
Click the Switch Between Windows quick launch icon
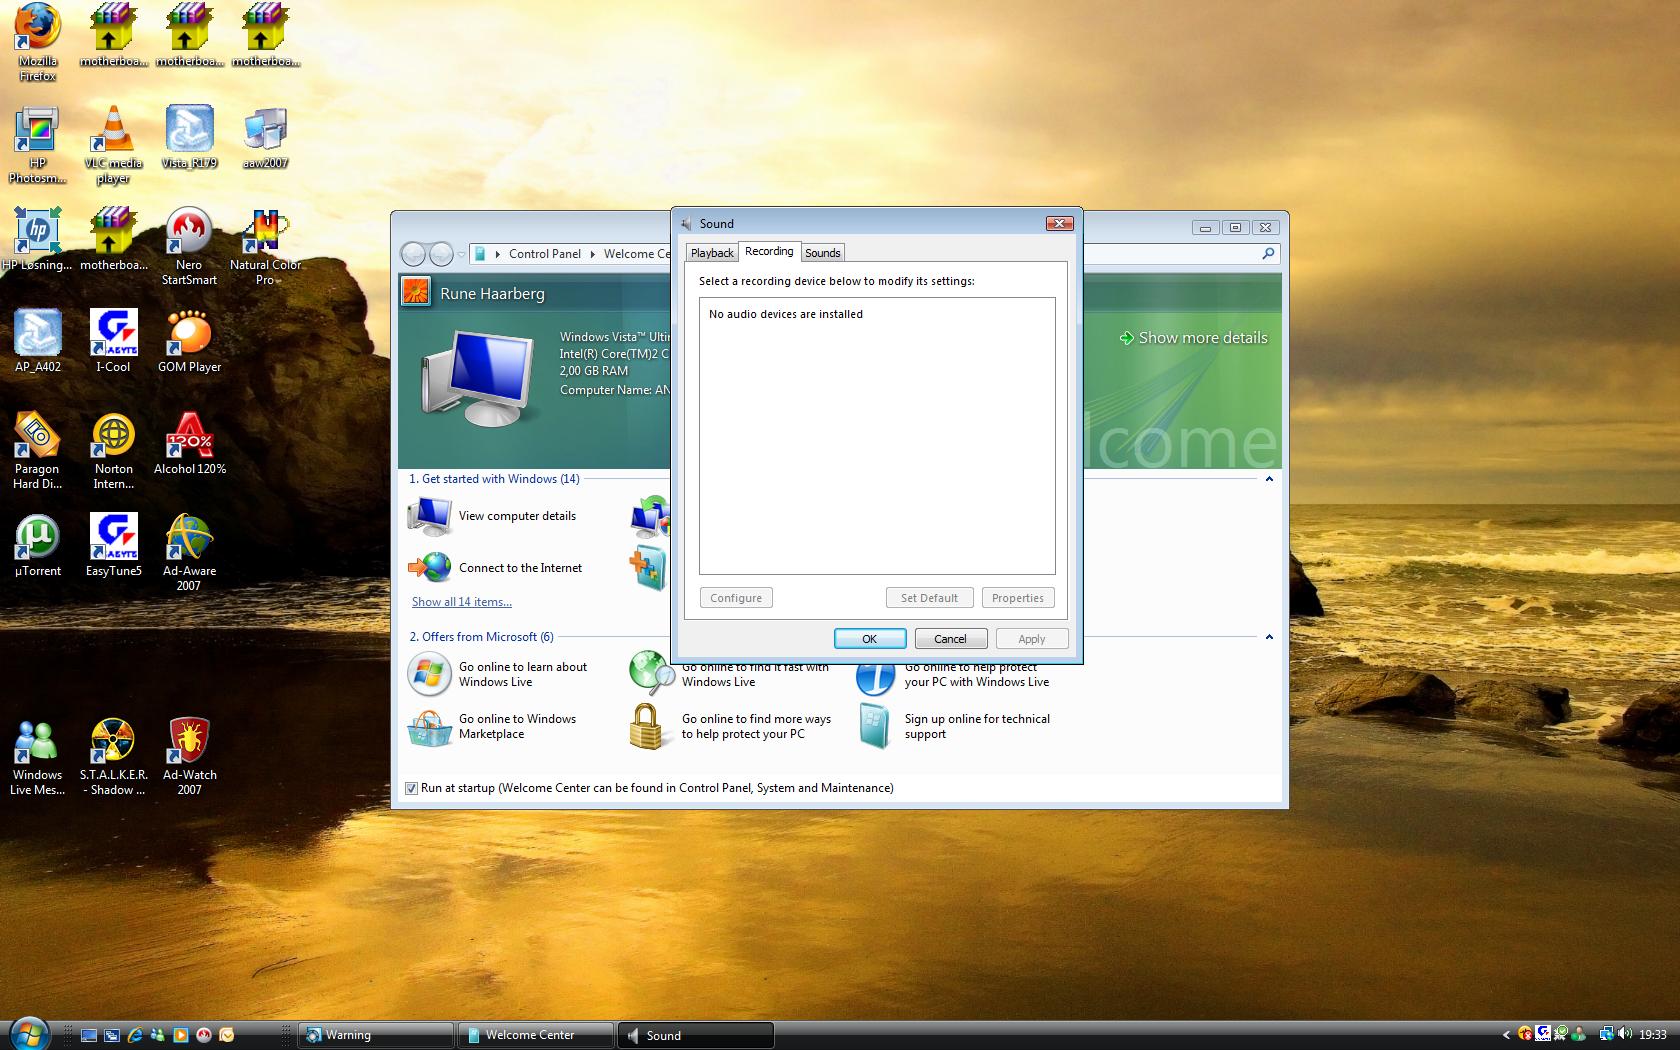click(x=112, y=1035)
